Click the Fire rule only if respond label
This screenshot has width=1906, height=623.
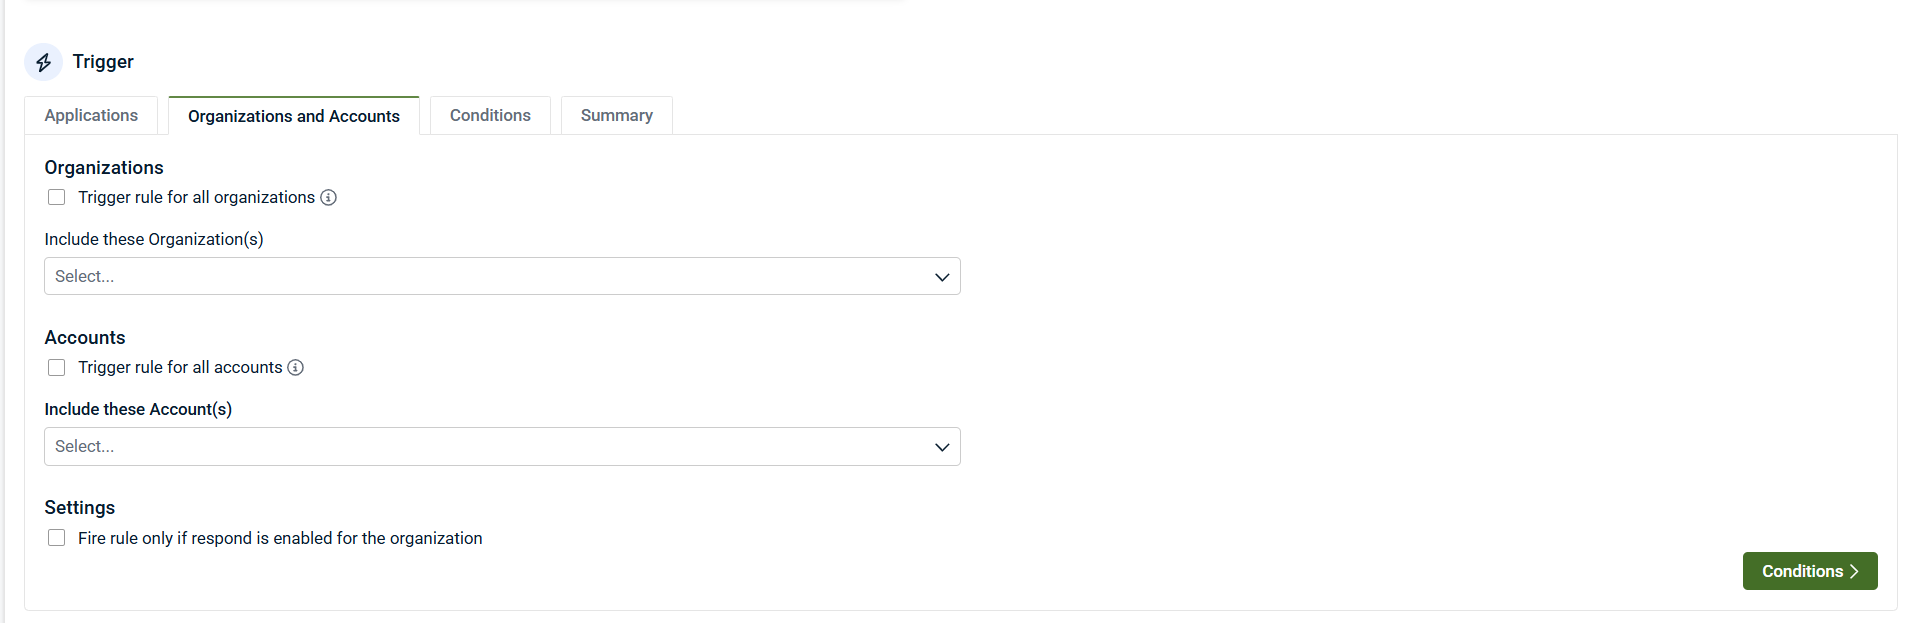280,538
